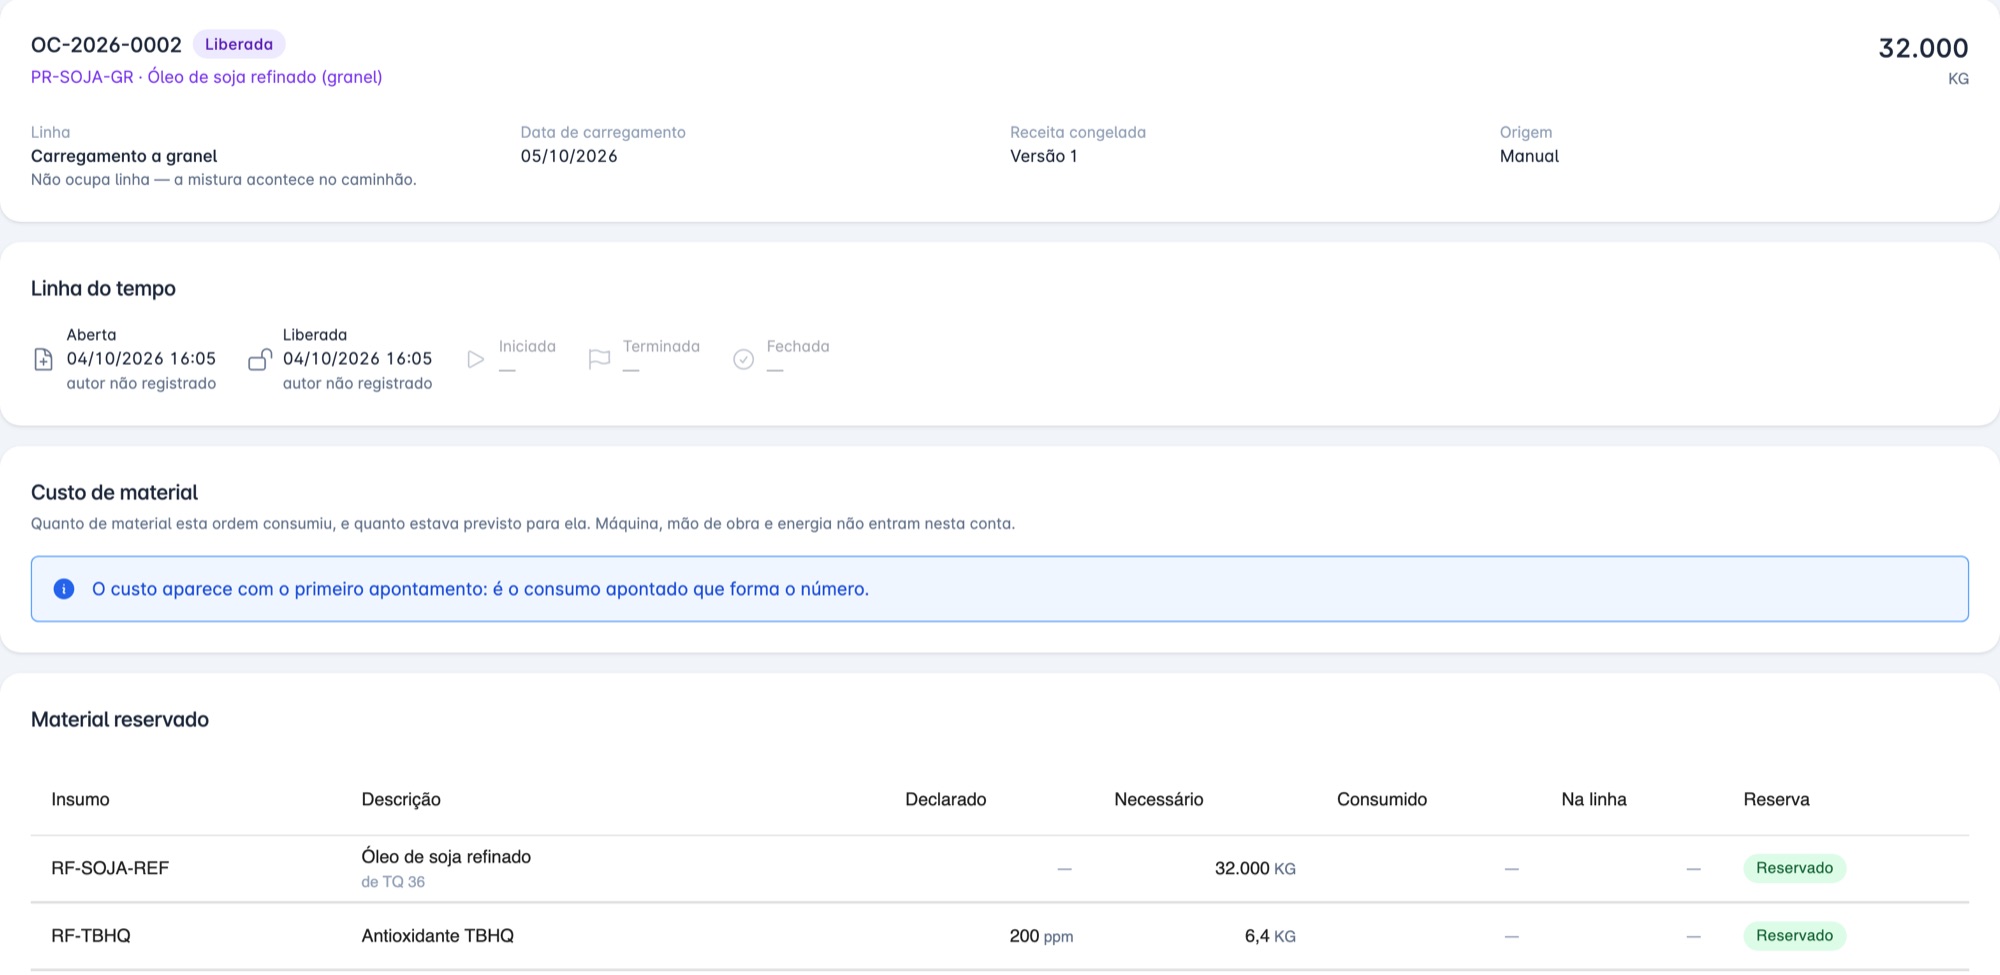The image size is (2000, 975).
Task: Click the Terminada flag icon
Action: (x=599, y=359)
